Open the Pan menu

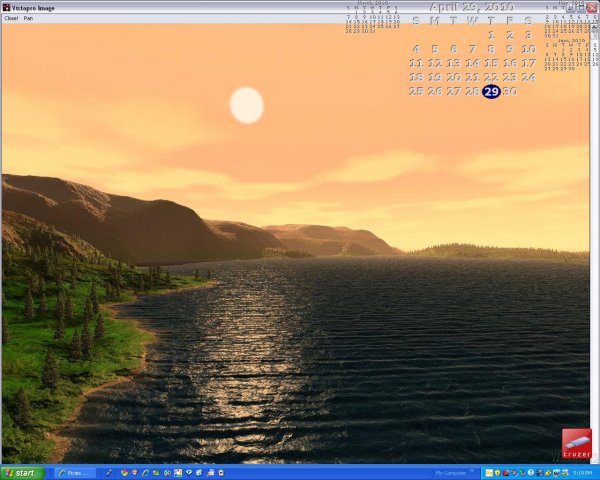[x=28, y=18]
